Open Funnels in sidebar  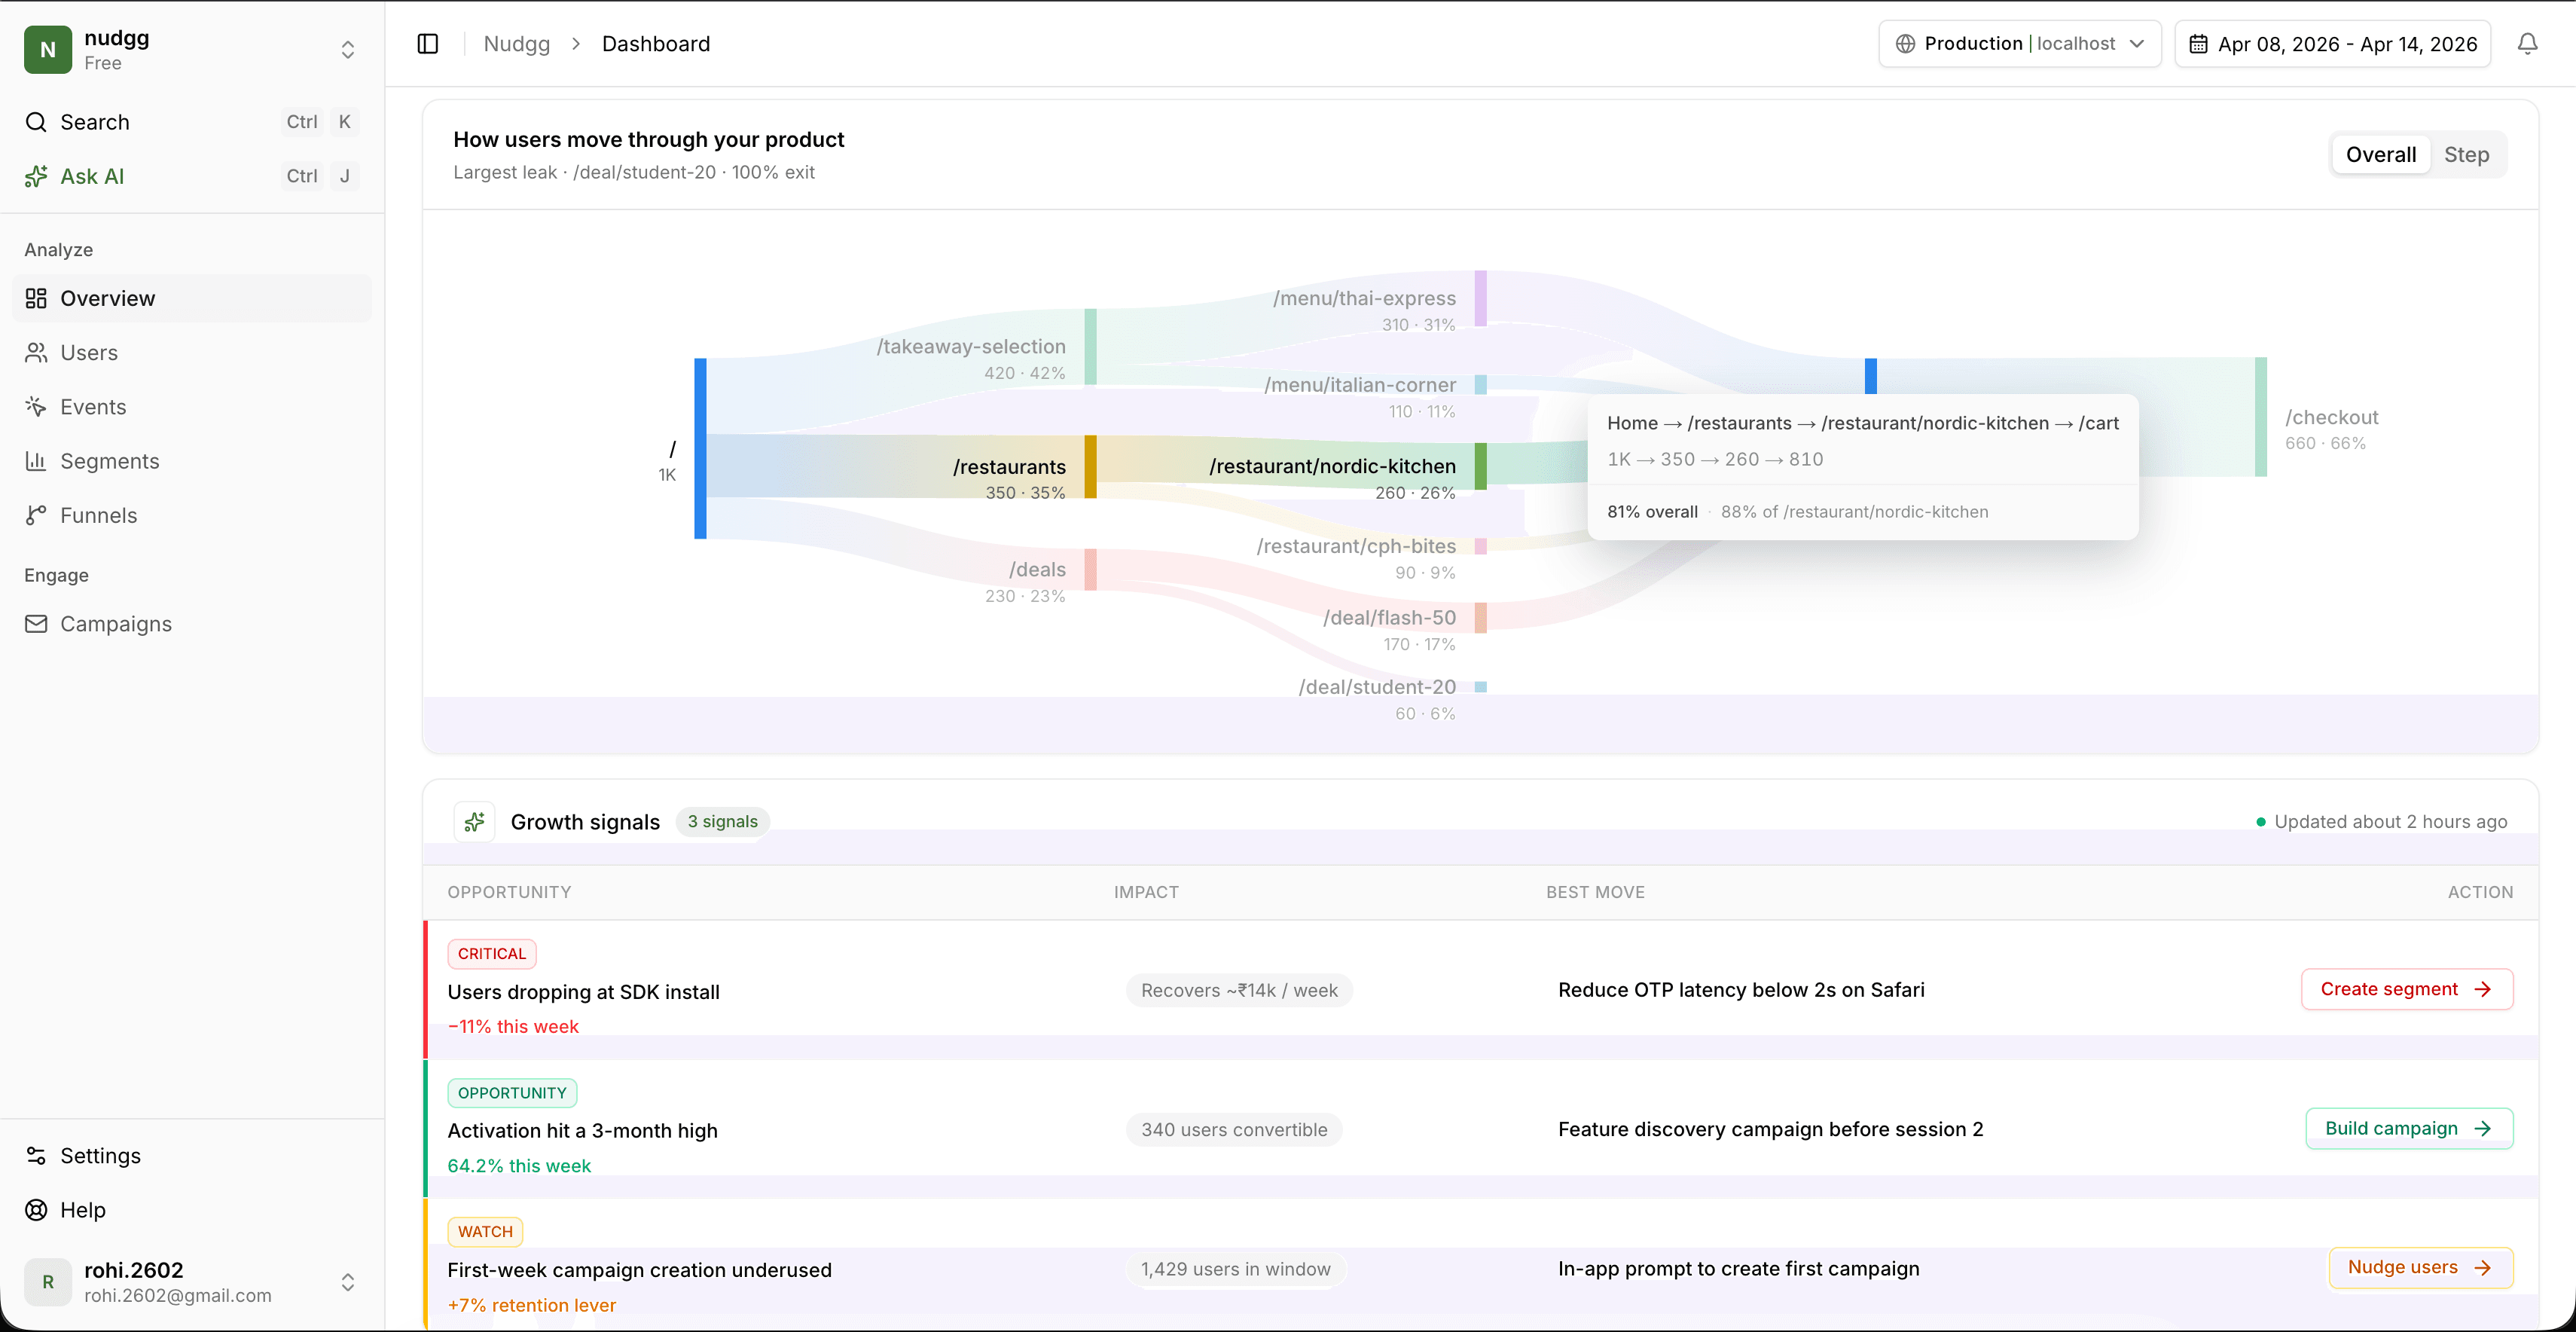(x=192, y=515)
